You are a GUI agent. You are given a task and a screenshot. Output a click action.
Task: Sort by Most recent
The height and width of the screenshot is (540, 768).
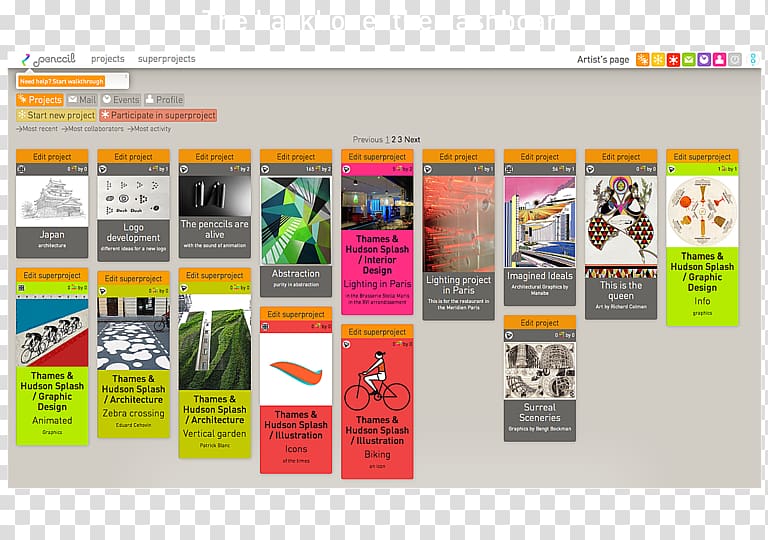[x=37, y=129]
